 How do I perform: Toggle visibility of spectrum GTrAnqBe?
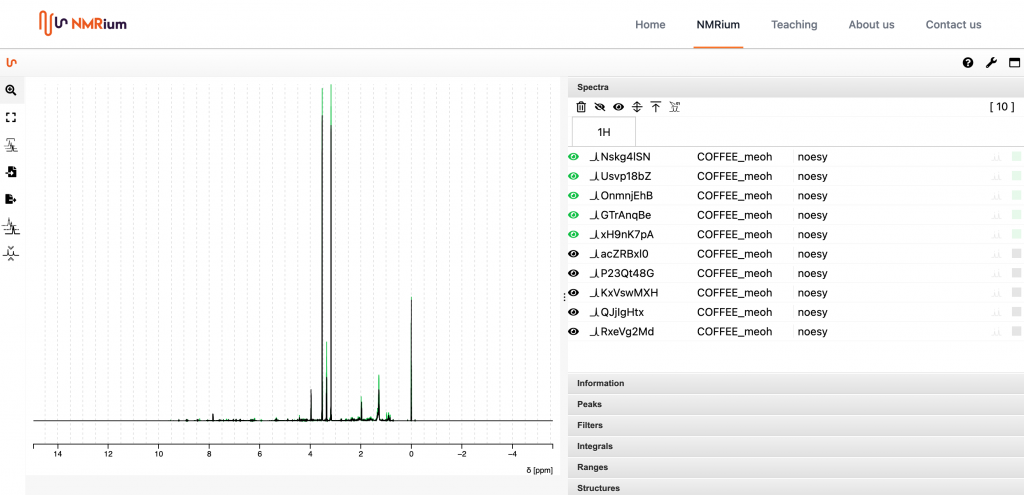573,215
